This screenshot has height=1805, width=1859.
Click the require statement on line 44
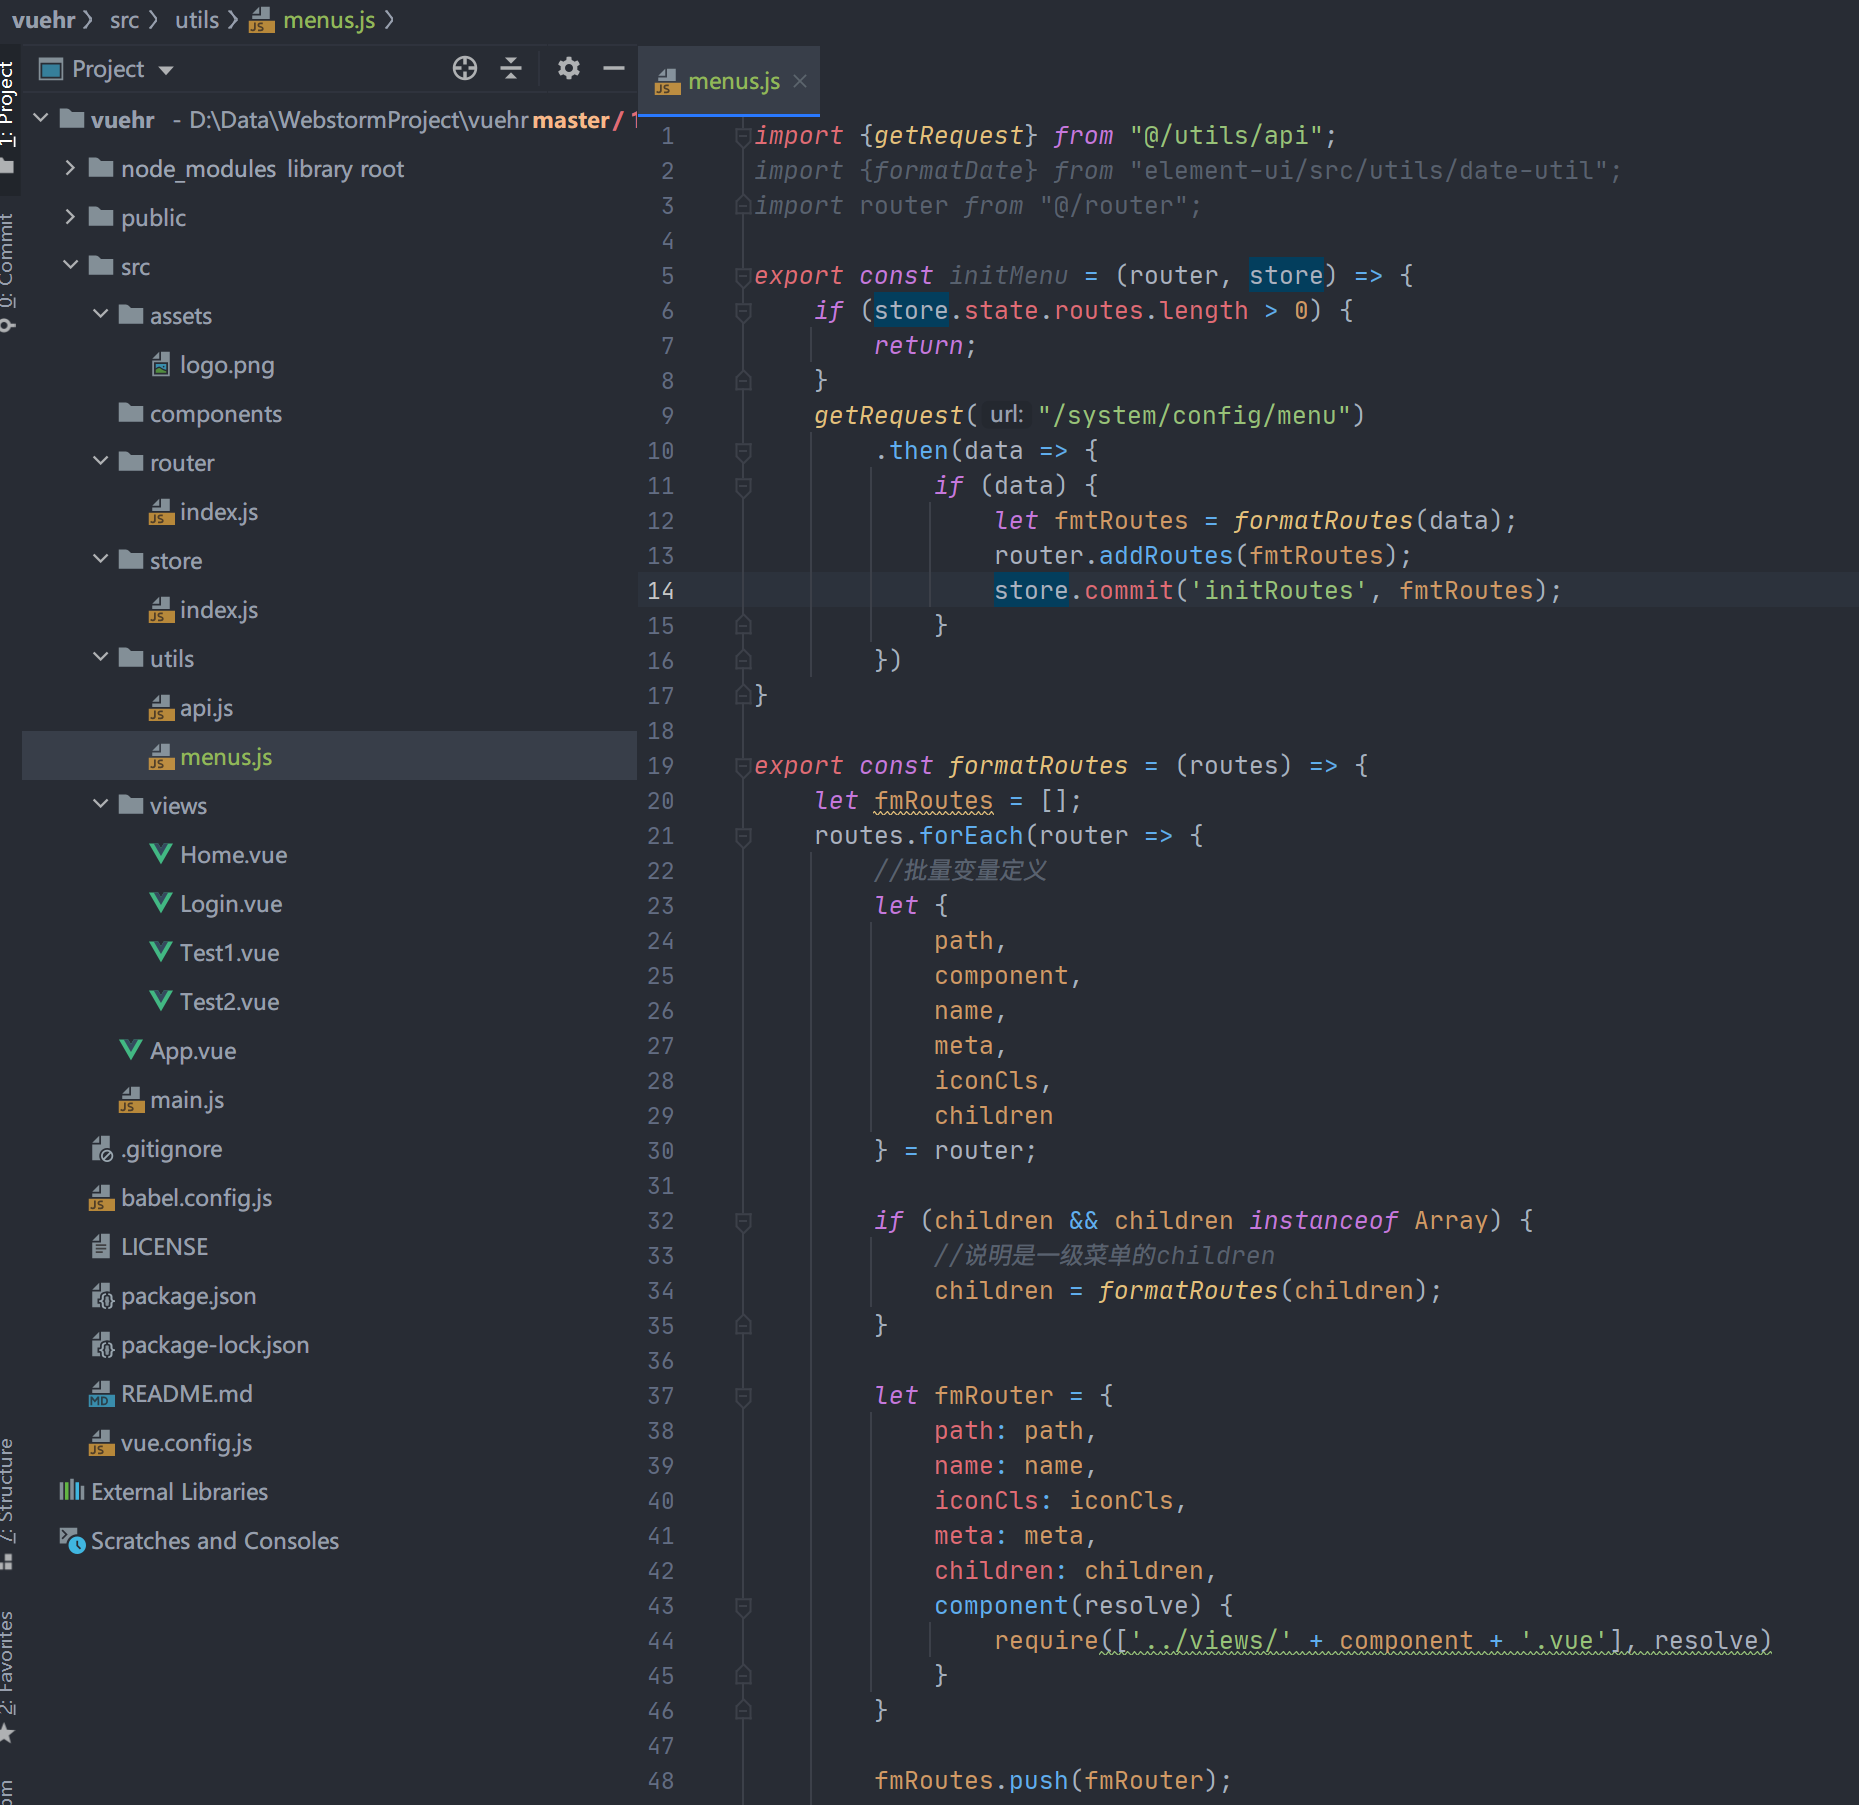1383,1641
